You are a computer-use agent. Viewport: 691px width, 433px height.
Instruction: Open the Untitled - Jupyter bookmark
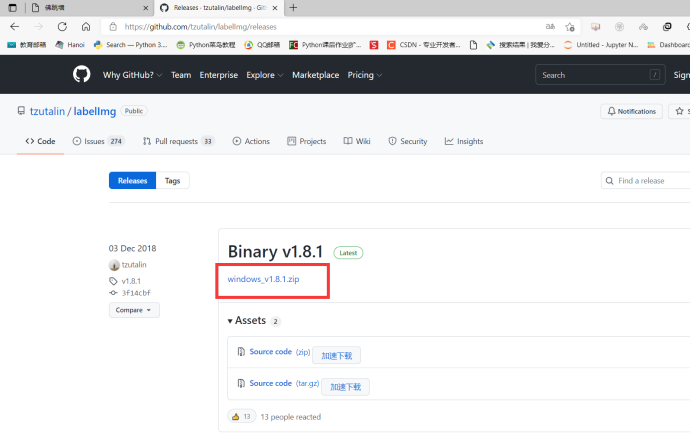(601, 45)
